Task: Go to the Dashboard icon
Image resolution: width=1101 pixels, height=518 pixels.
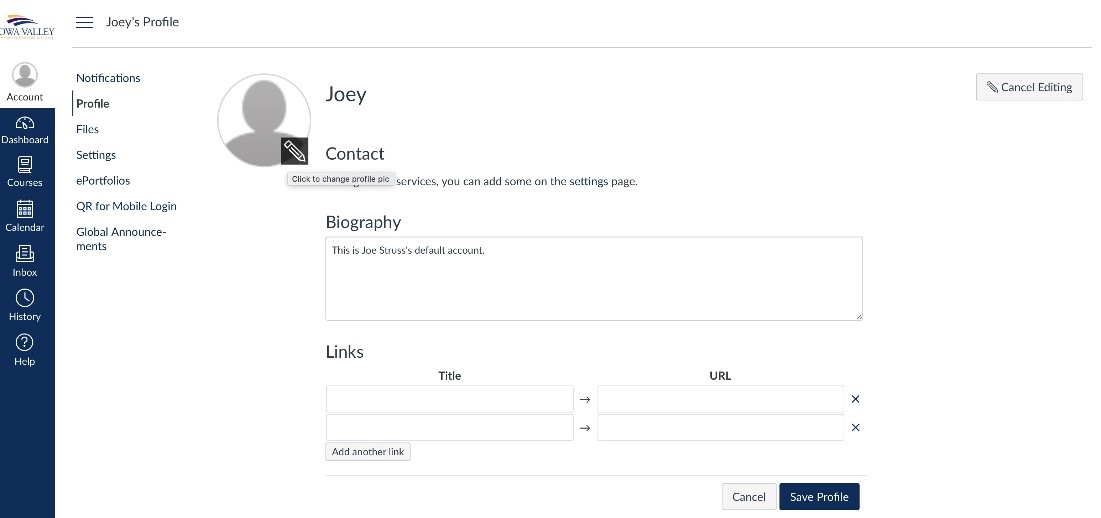Action: click(x=25, y=123)
